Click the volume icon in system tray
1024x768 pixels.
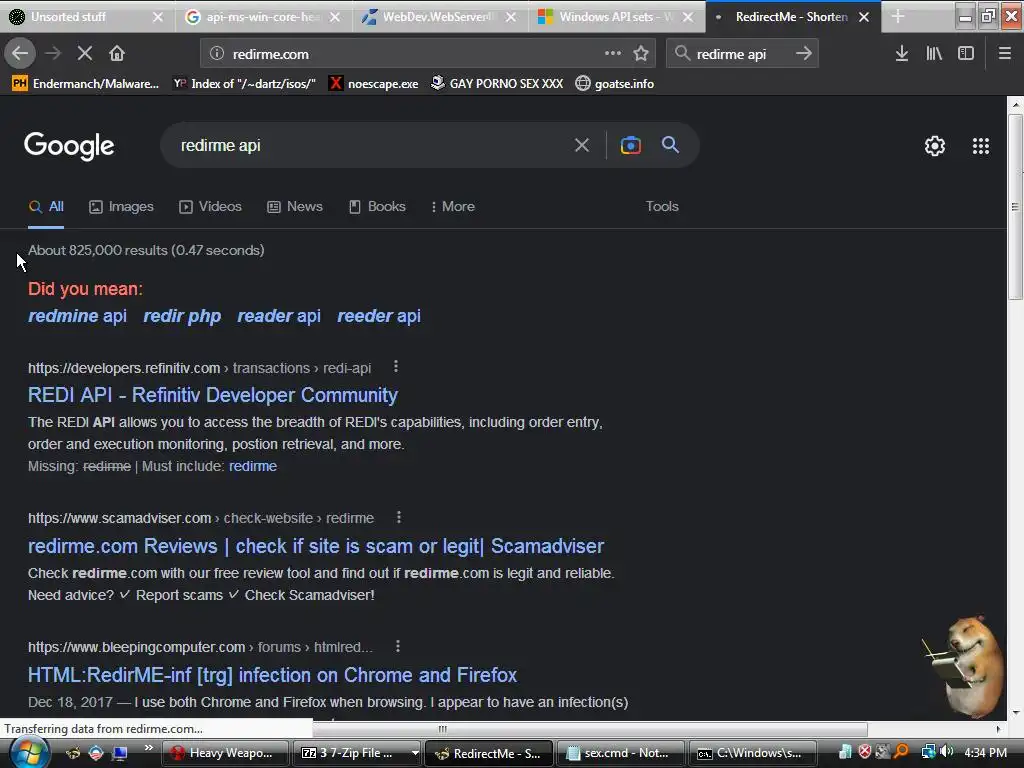[946, 752]
